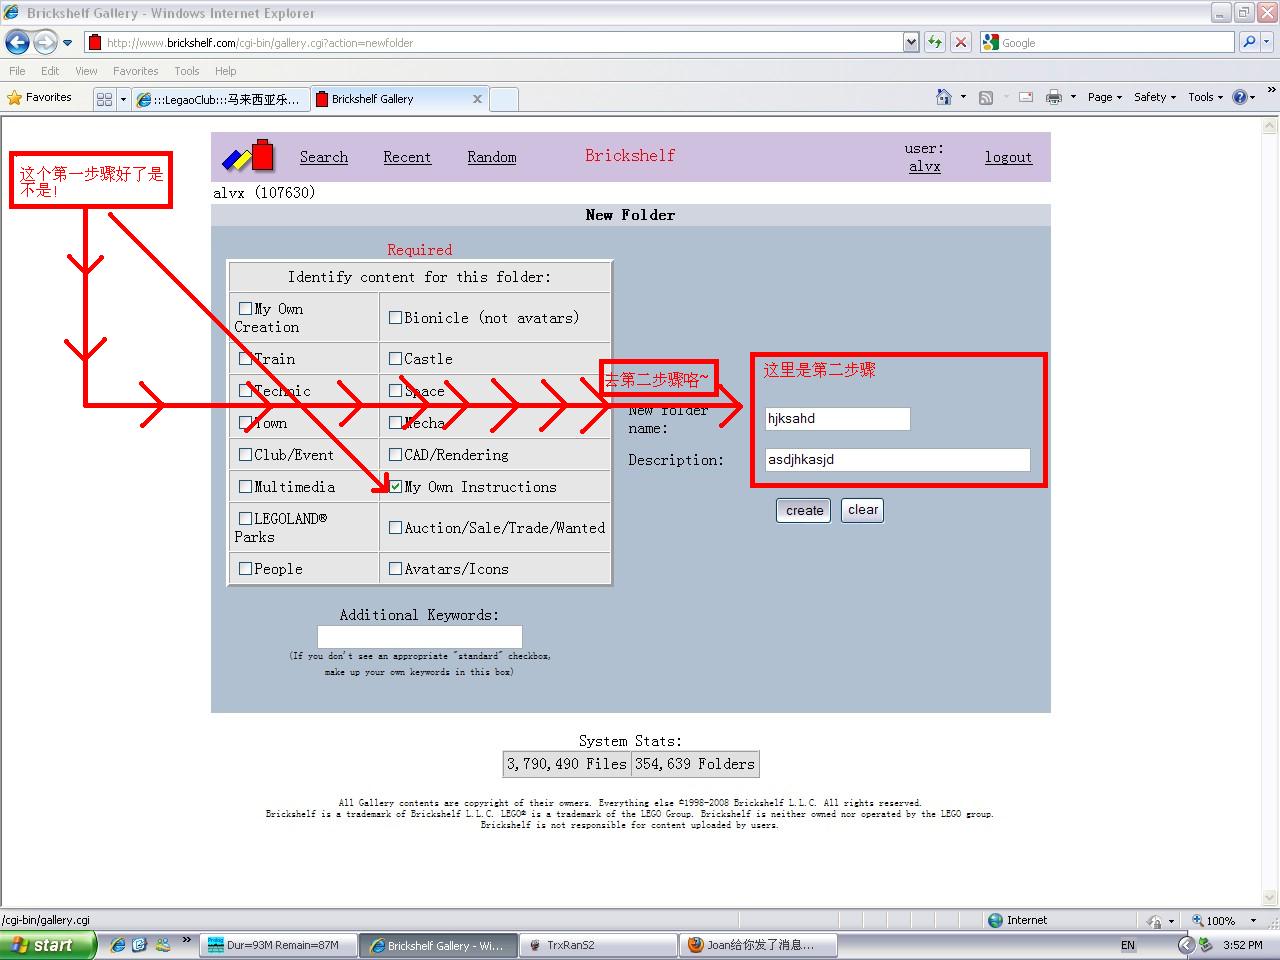Open the Search link on Brickshelf
This screenshot has height=960, width=1280.
coord(324,157)
